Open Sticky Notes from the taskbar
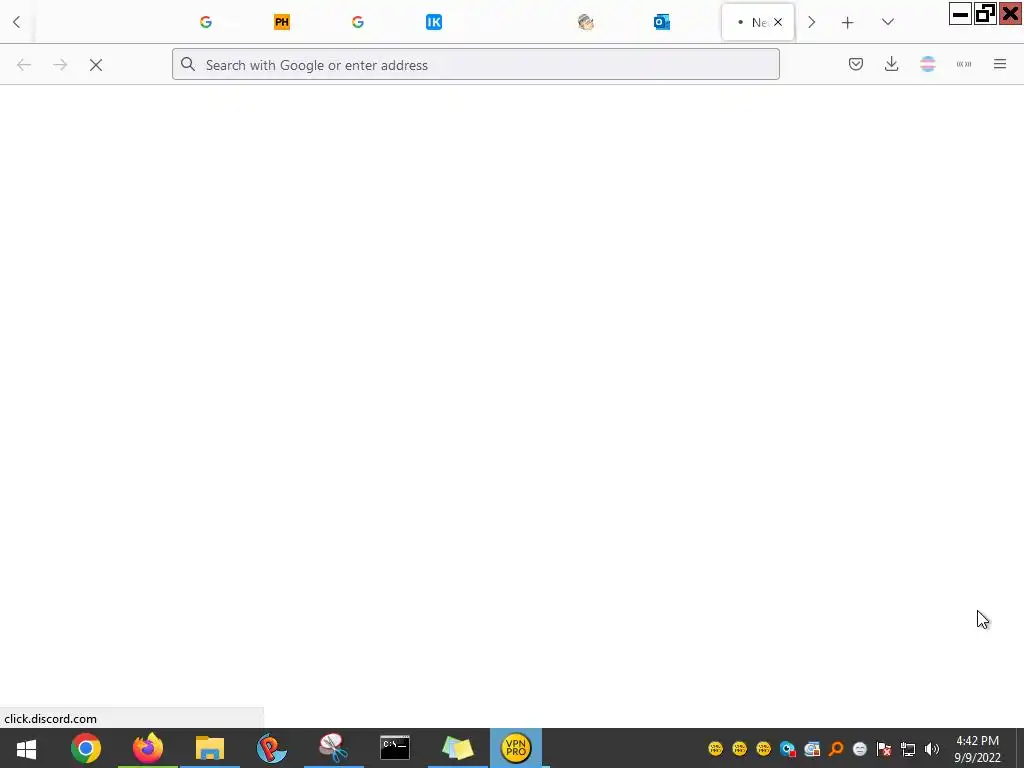Image resolution: width=1024 pixels, height=768 pixels. click(457, 748)
